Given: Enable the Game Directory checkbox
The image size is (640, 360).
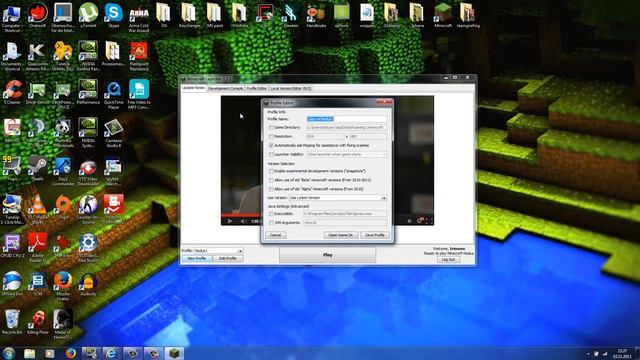Looking at the screenshot, I should click(271, 127).
